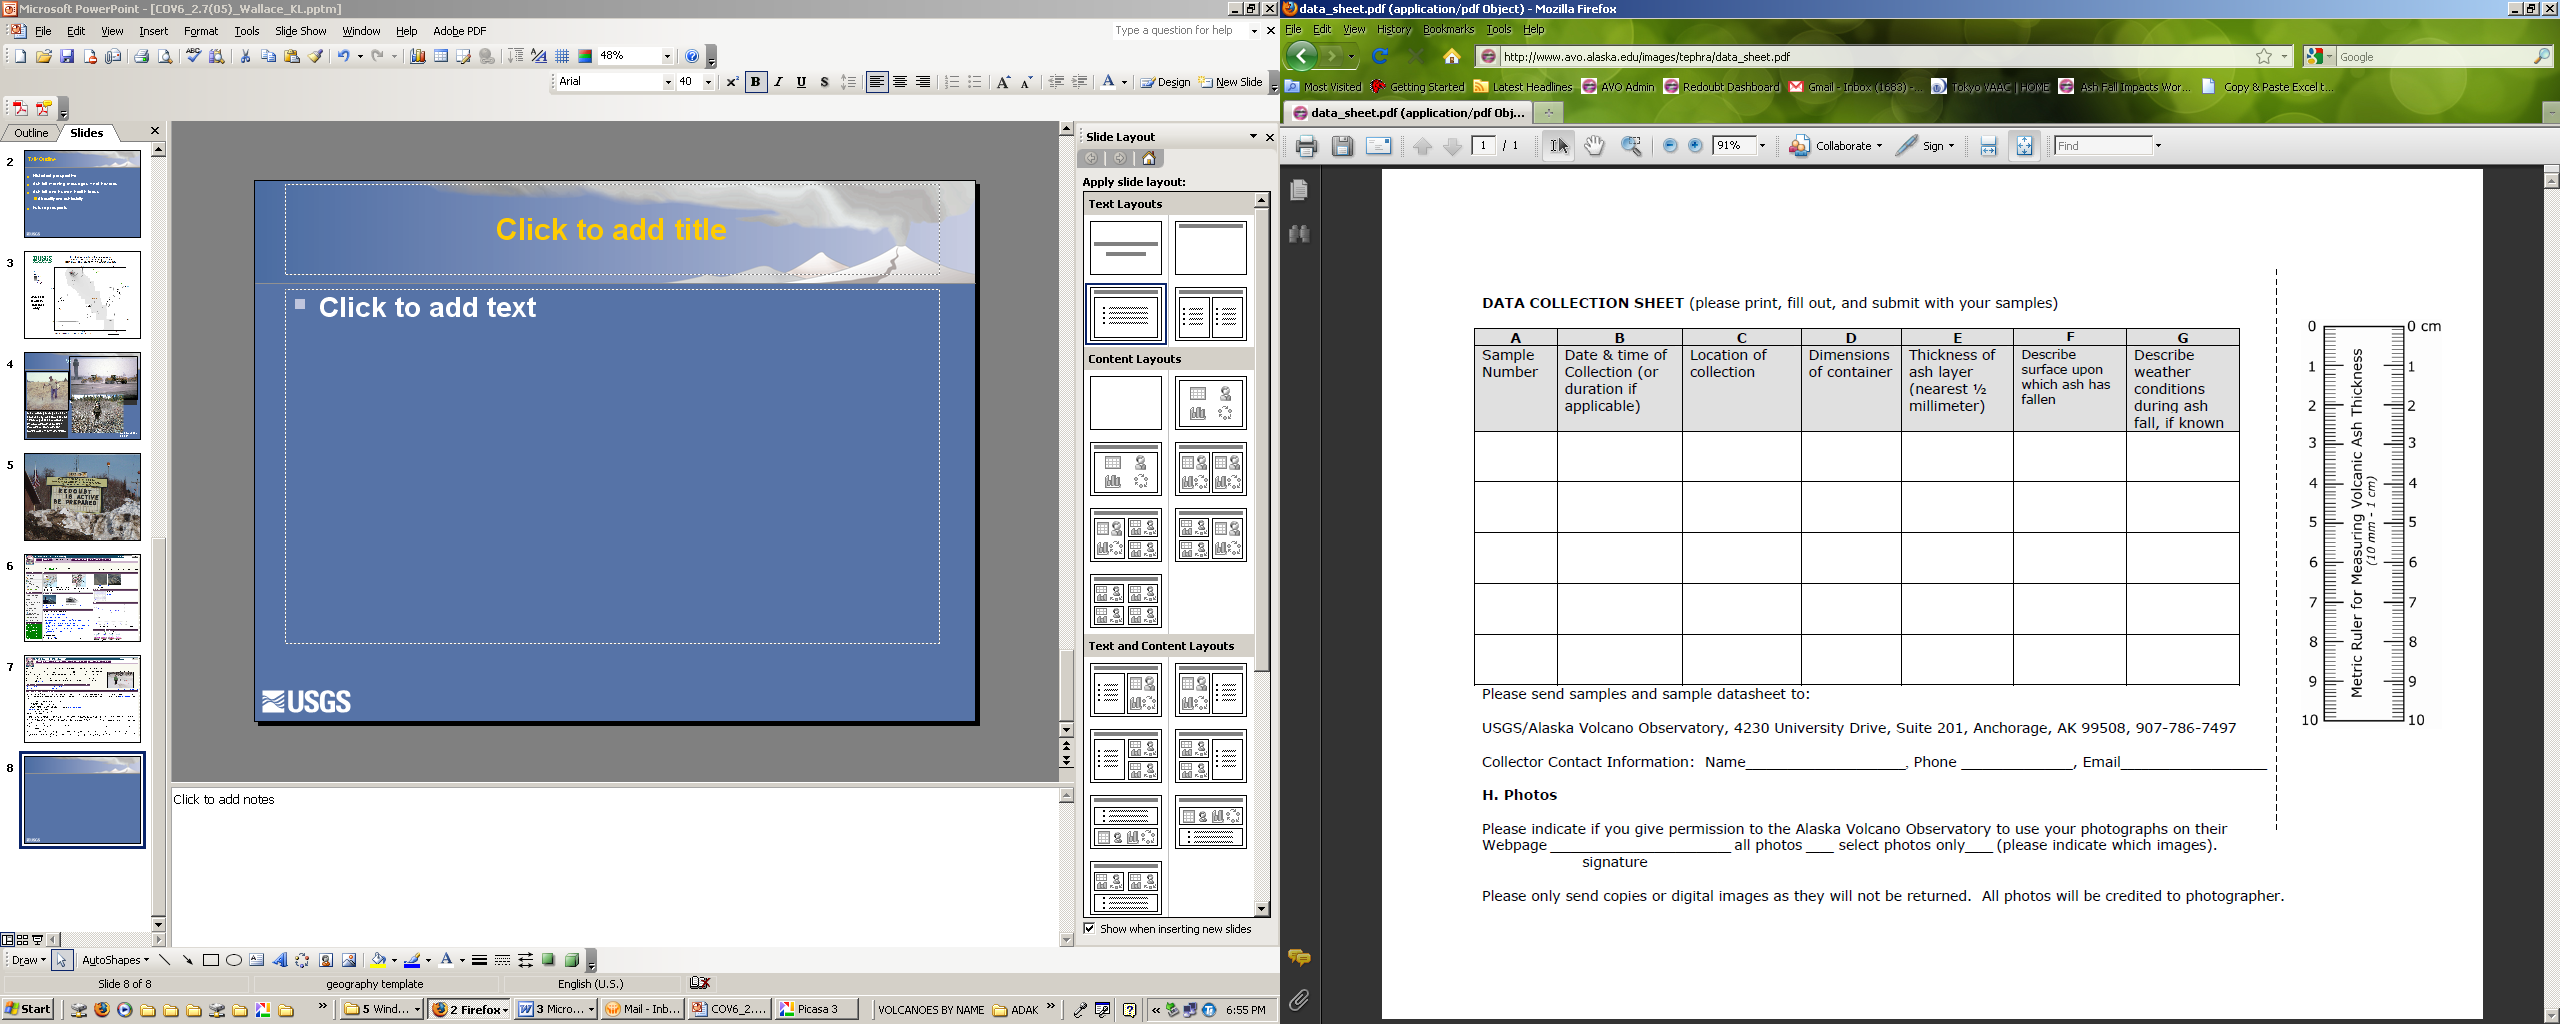The image size is (2560, 1024).
Task: Toggle Show/Hide Grid button
Action: coord(562,56)
